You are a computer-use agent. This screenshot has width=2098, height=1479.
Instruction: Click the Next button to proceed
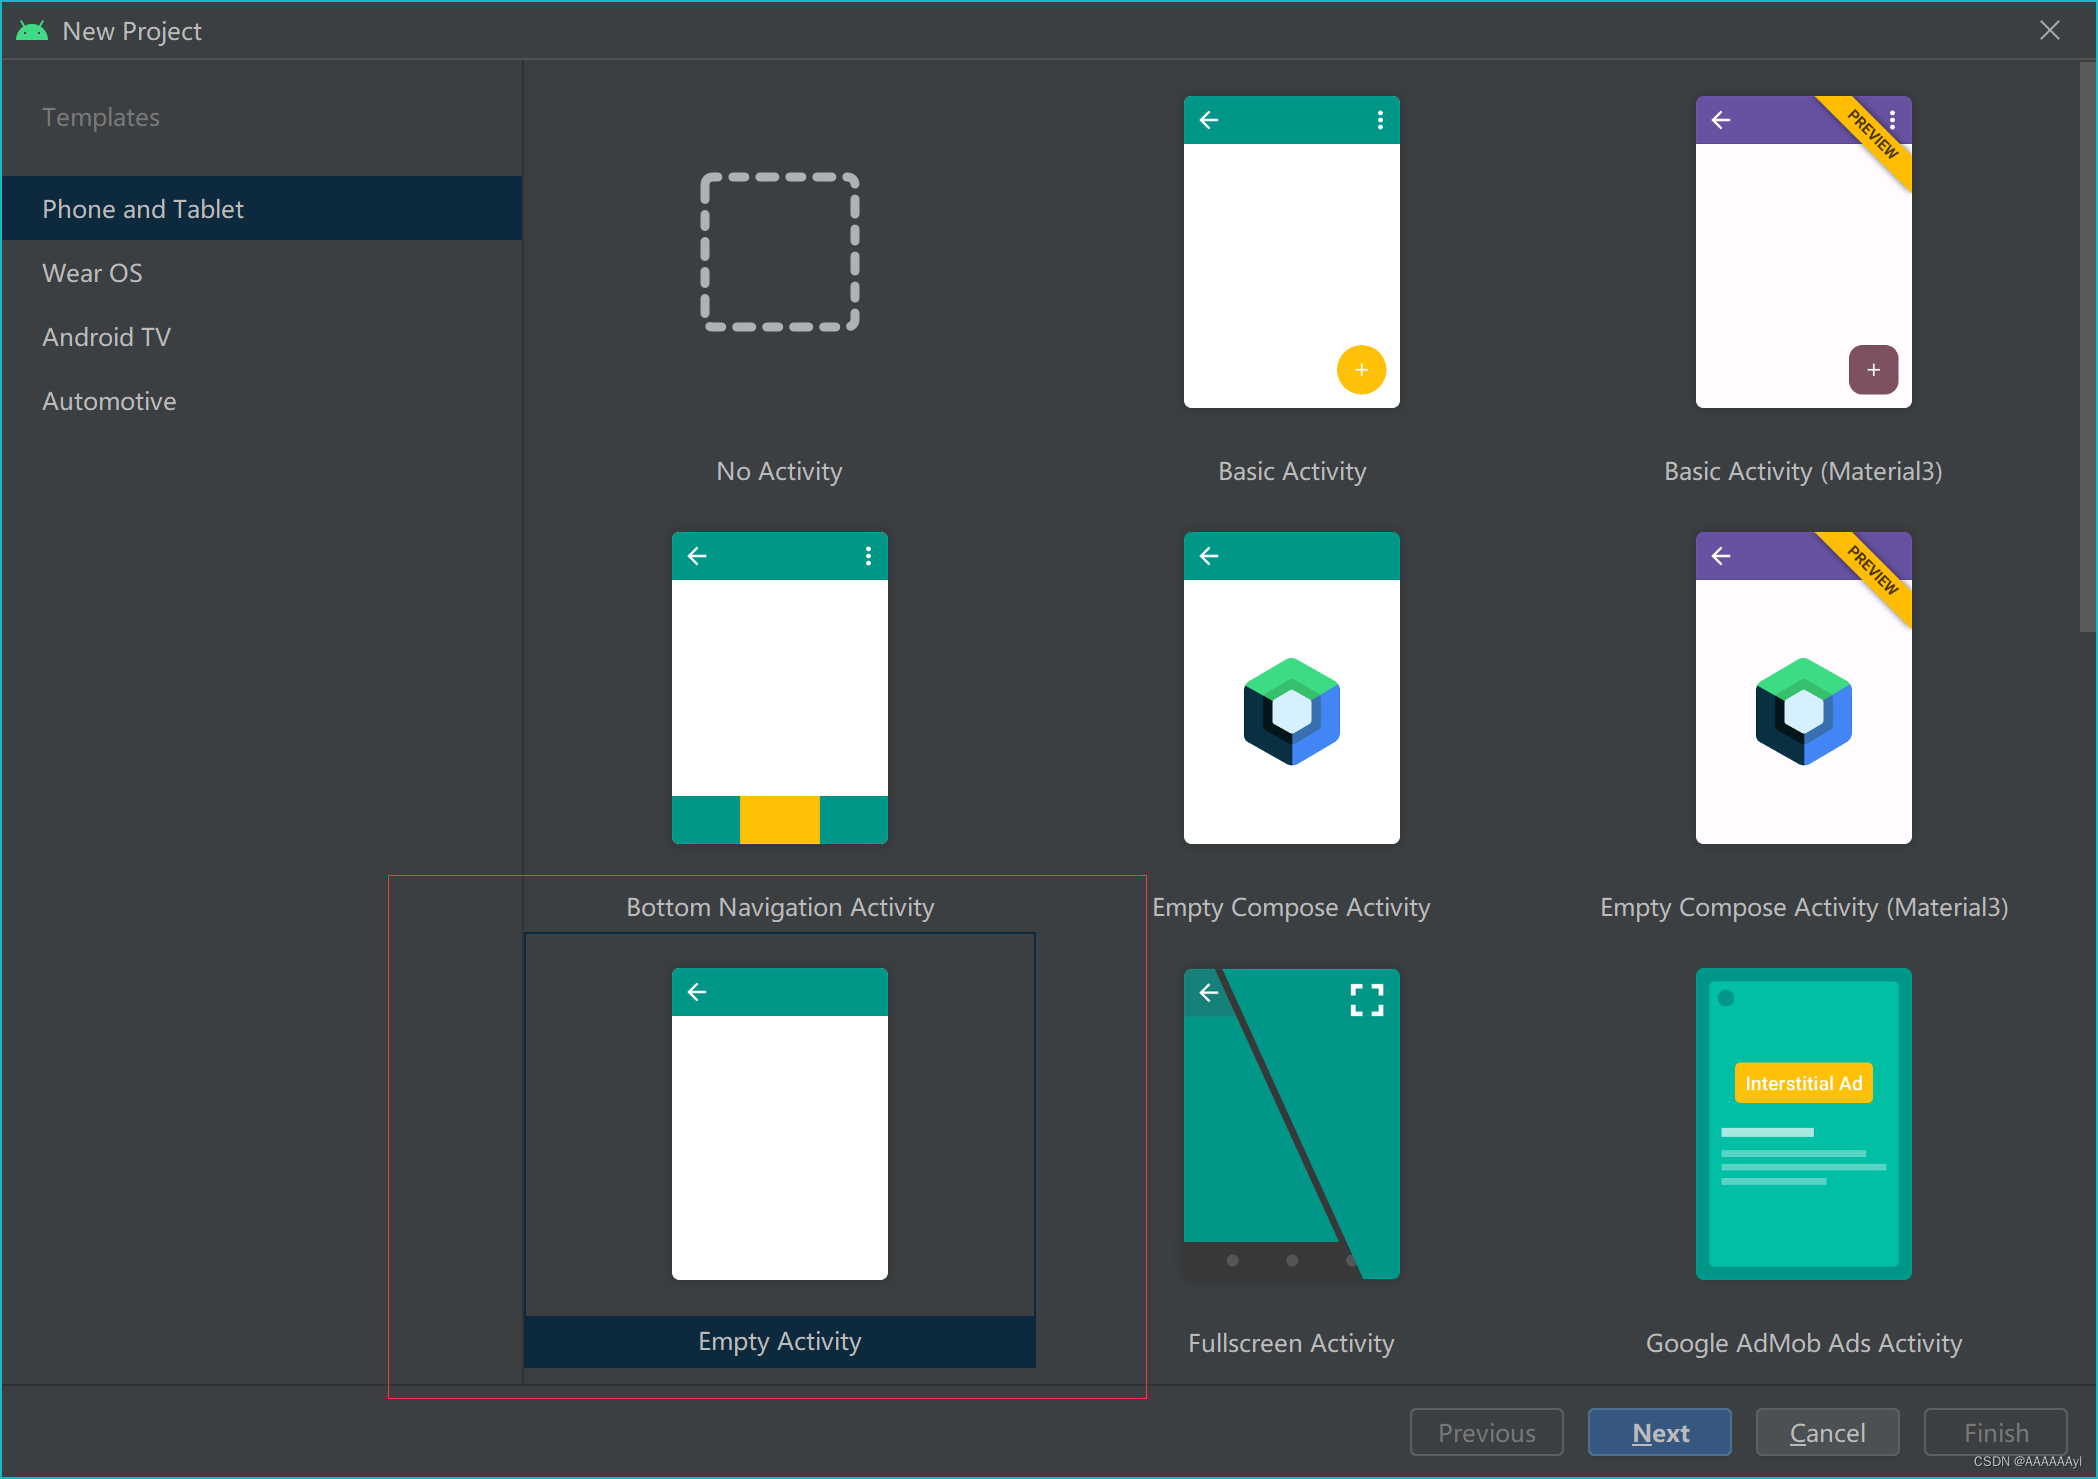click(x=1661, y=1429)
